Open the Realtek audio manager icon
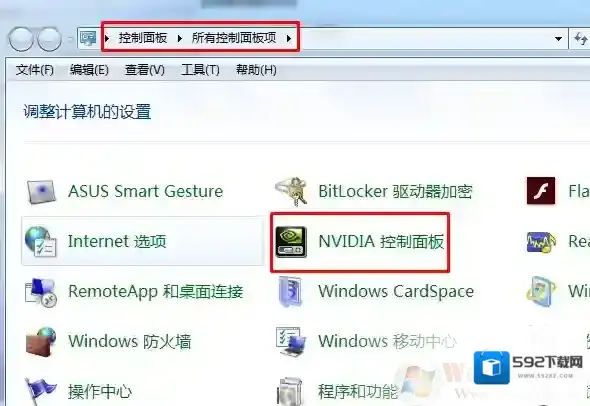The height and width of the screenshot is (406, 590). (x=541, y=242)
